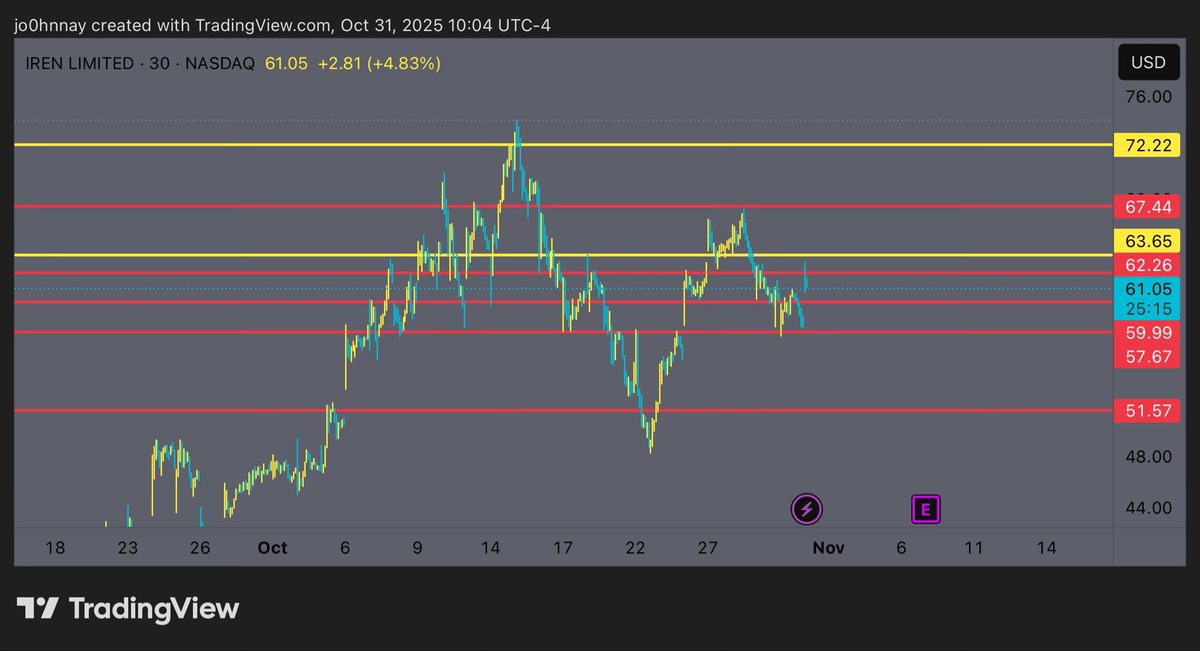Click the TradingView logo
This screenshot has width=1200, height=651.
tap(128, 608)
